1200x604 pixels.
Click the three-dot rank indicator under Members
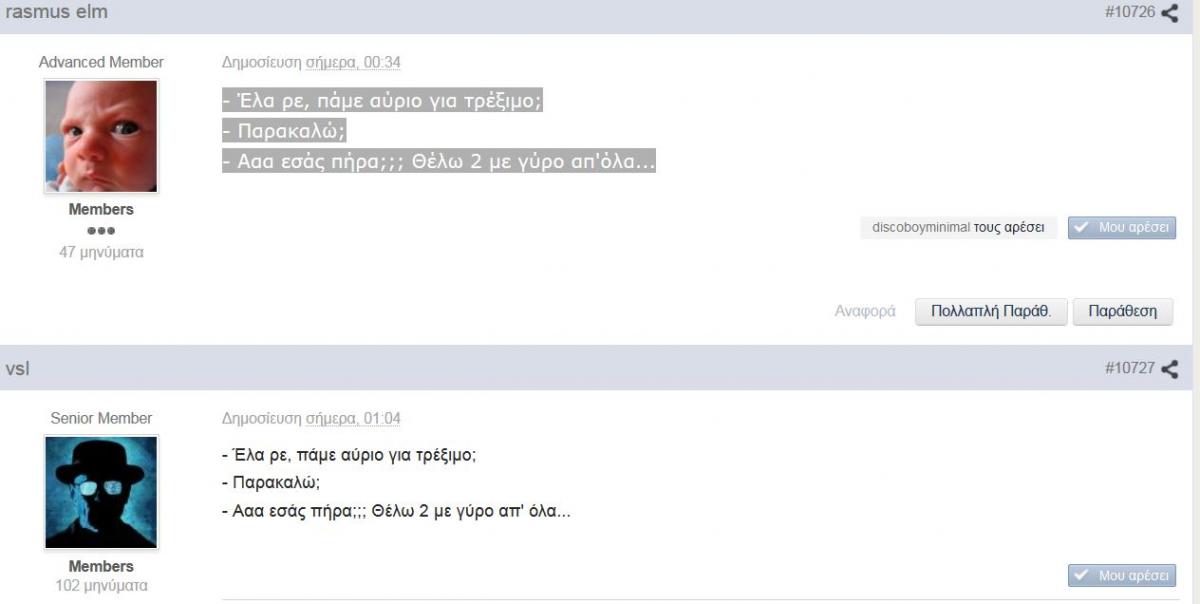101,231
